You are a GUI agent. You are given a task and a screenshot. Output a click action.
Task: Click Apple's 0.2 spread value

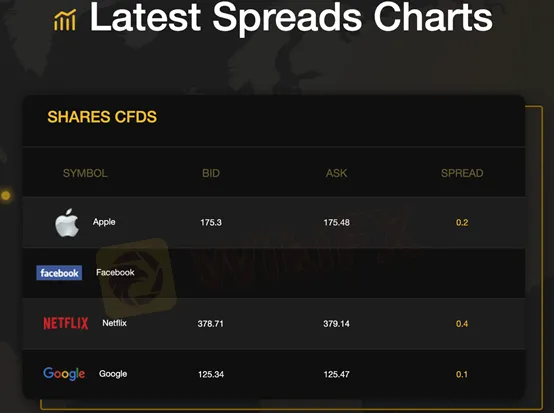pyautogui.click(x=462, y=223)
